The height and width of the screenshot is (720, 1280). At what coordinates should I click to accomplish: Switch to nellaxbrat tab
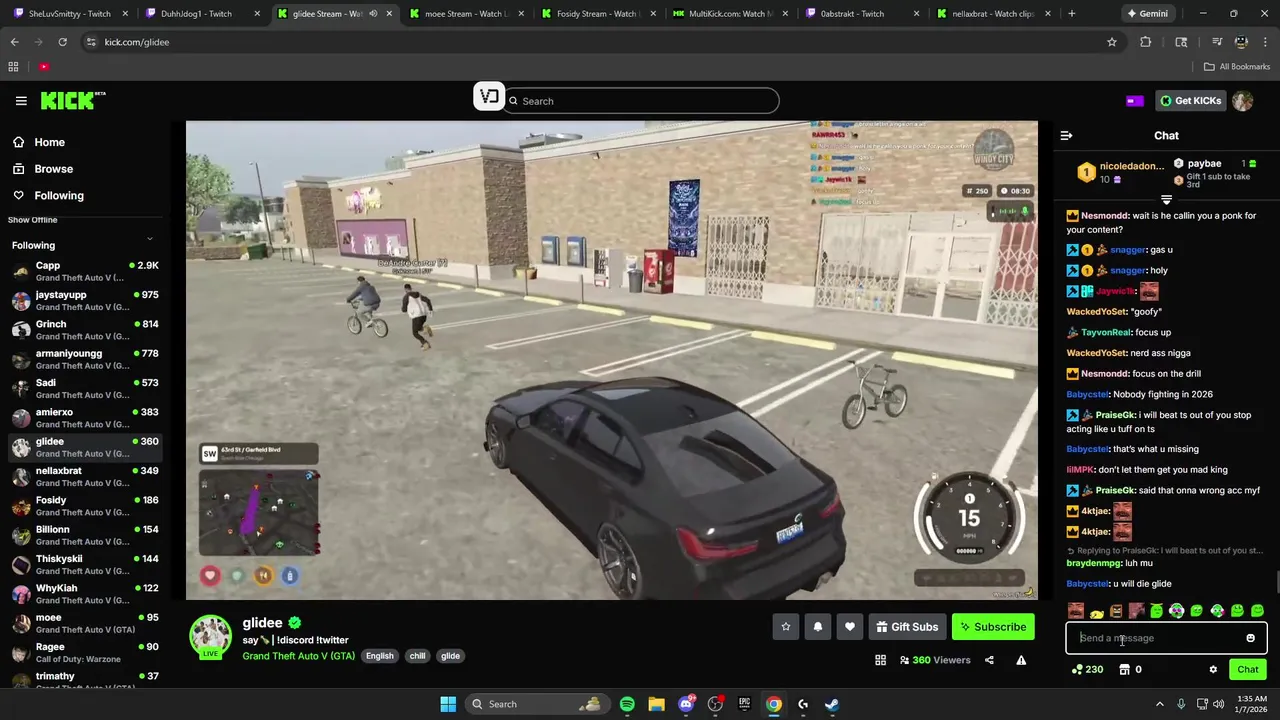point(992,14)
